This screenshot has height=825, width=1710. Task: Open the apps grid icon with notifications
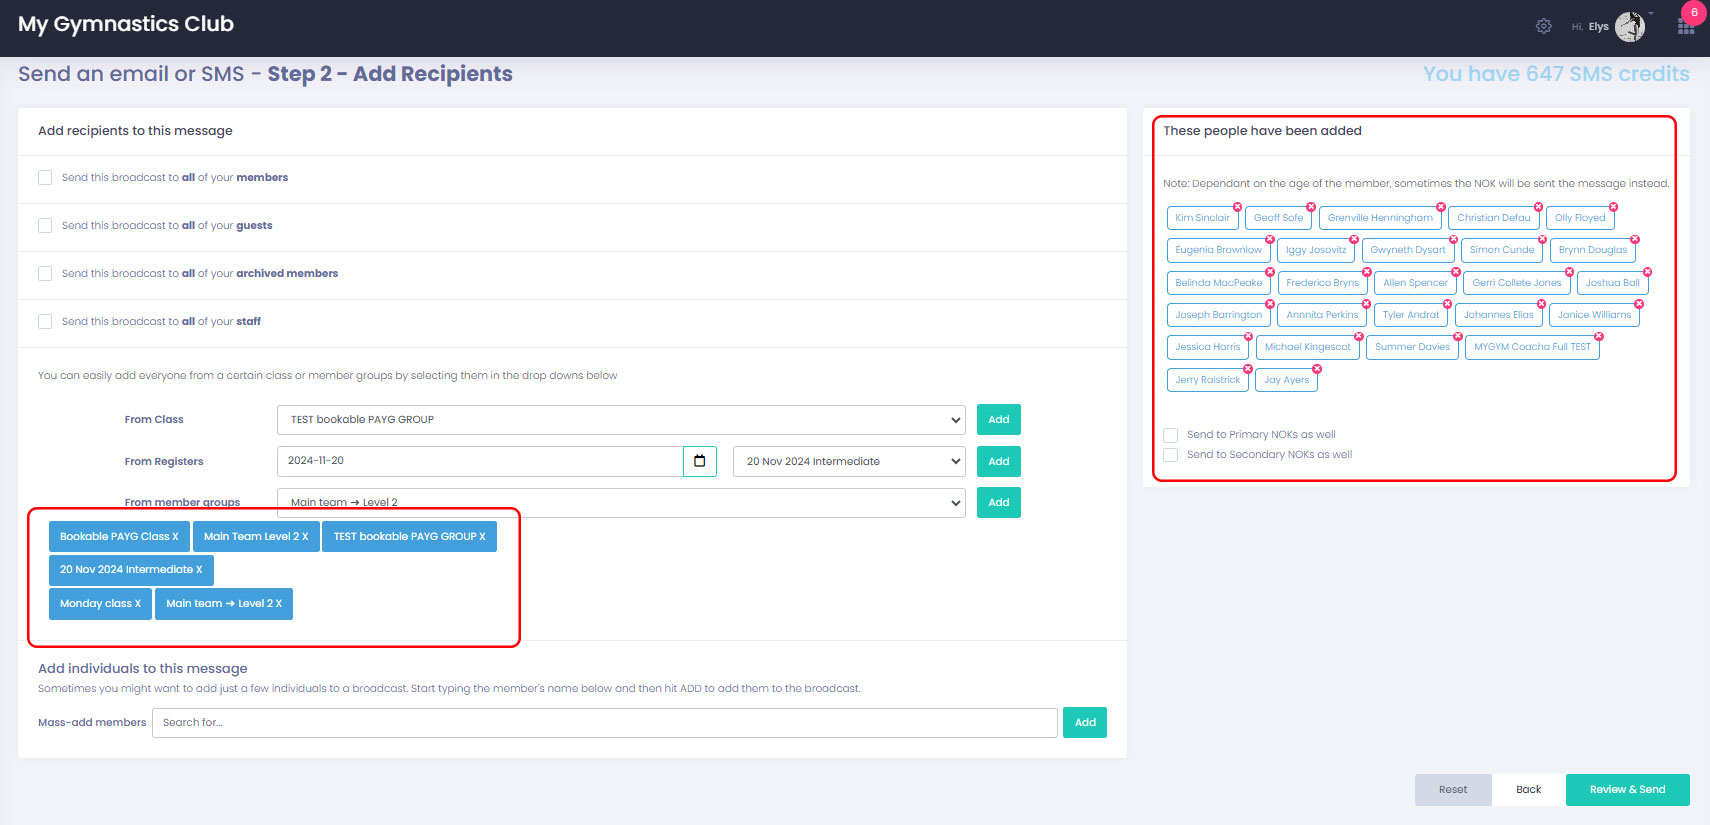click(1685, 27)
